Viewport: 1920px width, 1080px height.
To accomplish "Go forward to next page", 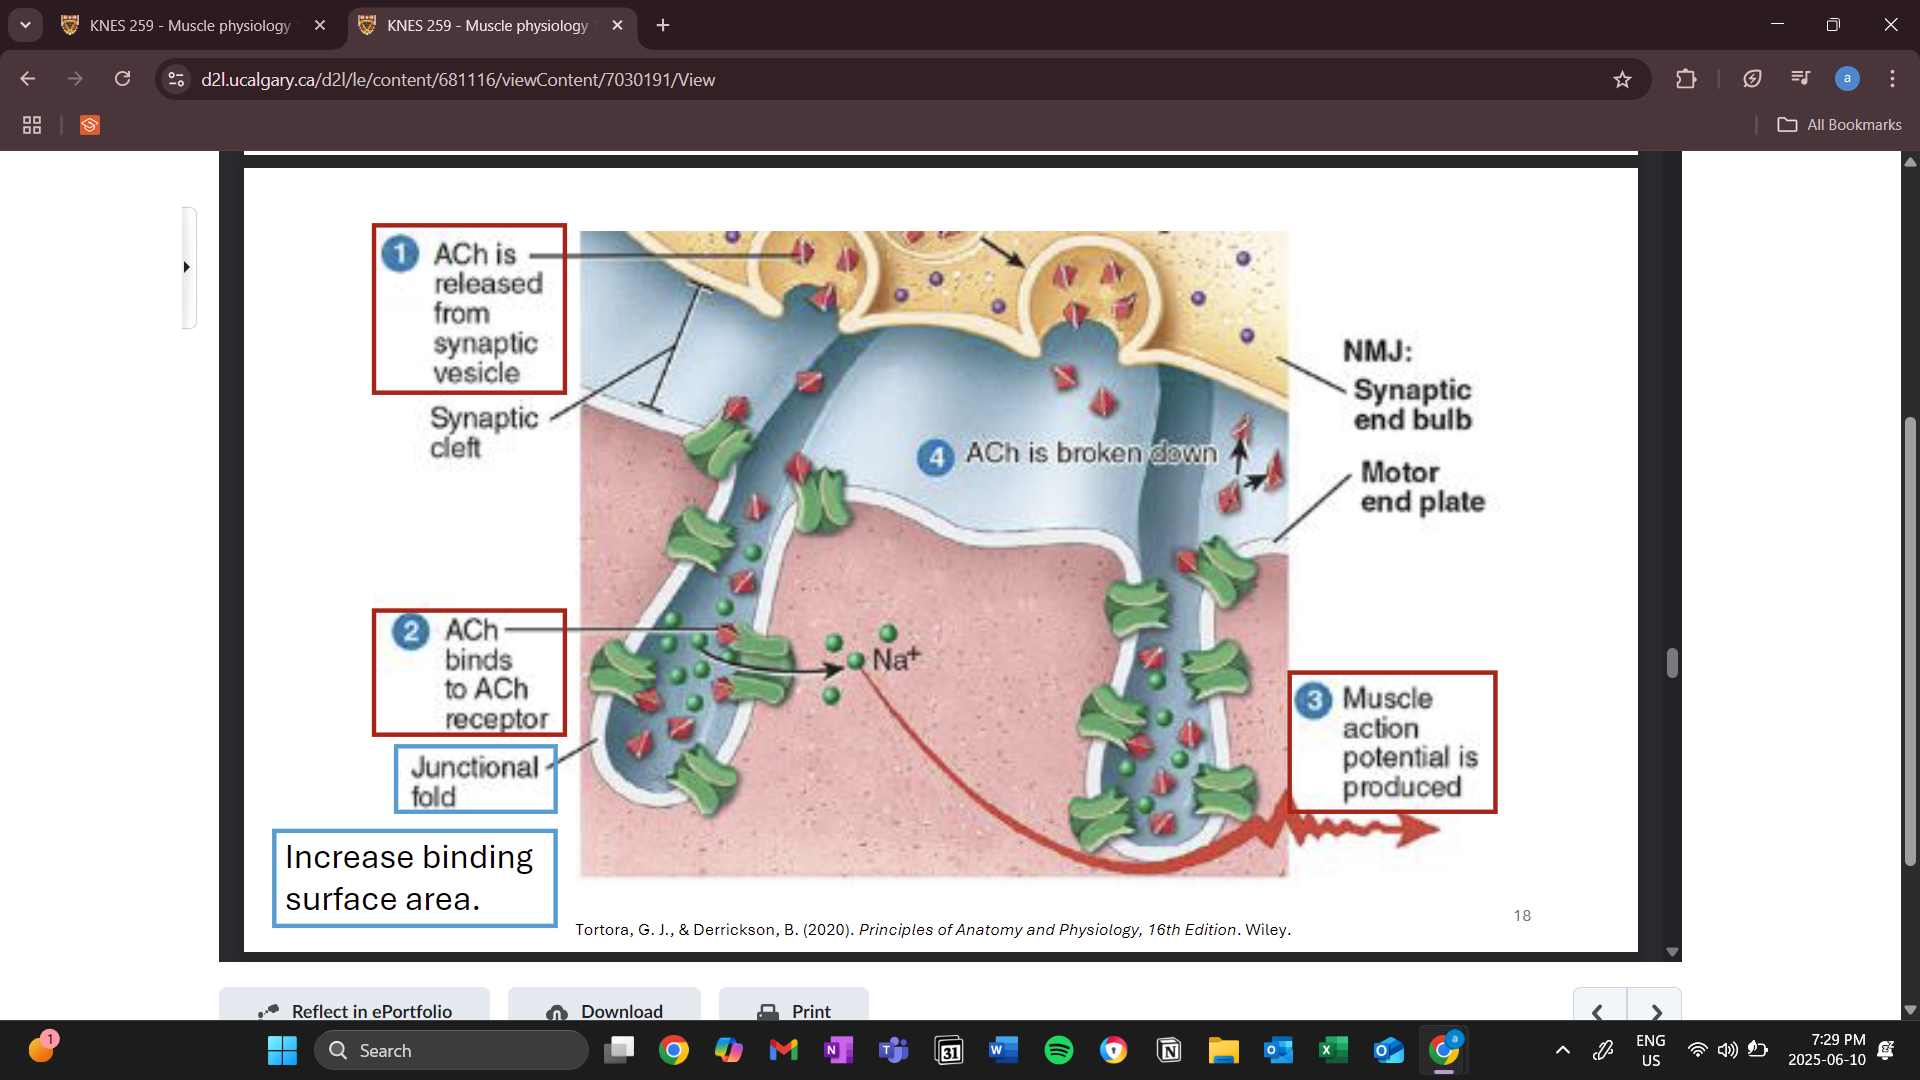I will [75, 79].
